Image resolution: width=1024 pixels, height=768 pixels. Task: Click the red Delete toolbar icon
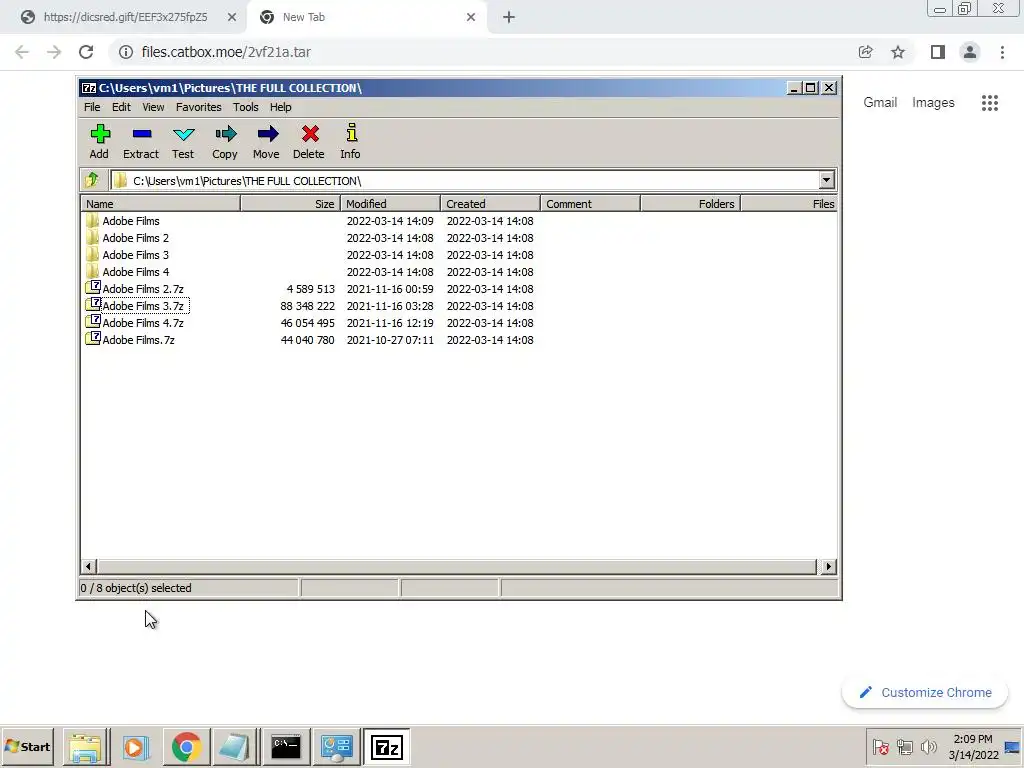coord(309,141)
